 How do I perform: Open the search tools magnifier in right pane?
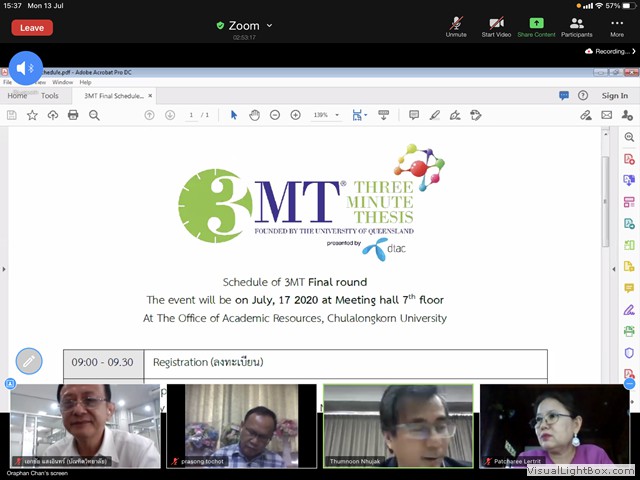coord(629,138)
